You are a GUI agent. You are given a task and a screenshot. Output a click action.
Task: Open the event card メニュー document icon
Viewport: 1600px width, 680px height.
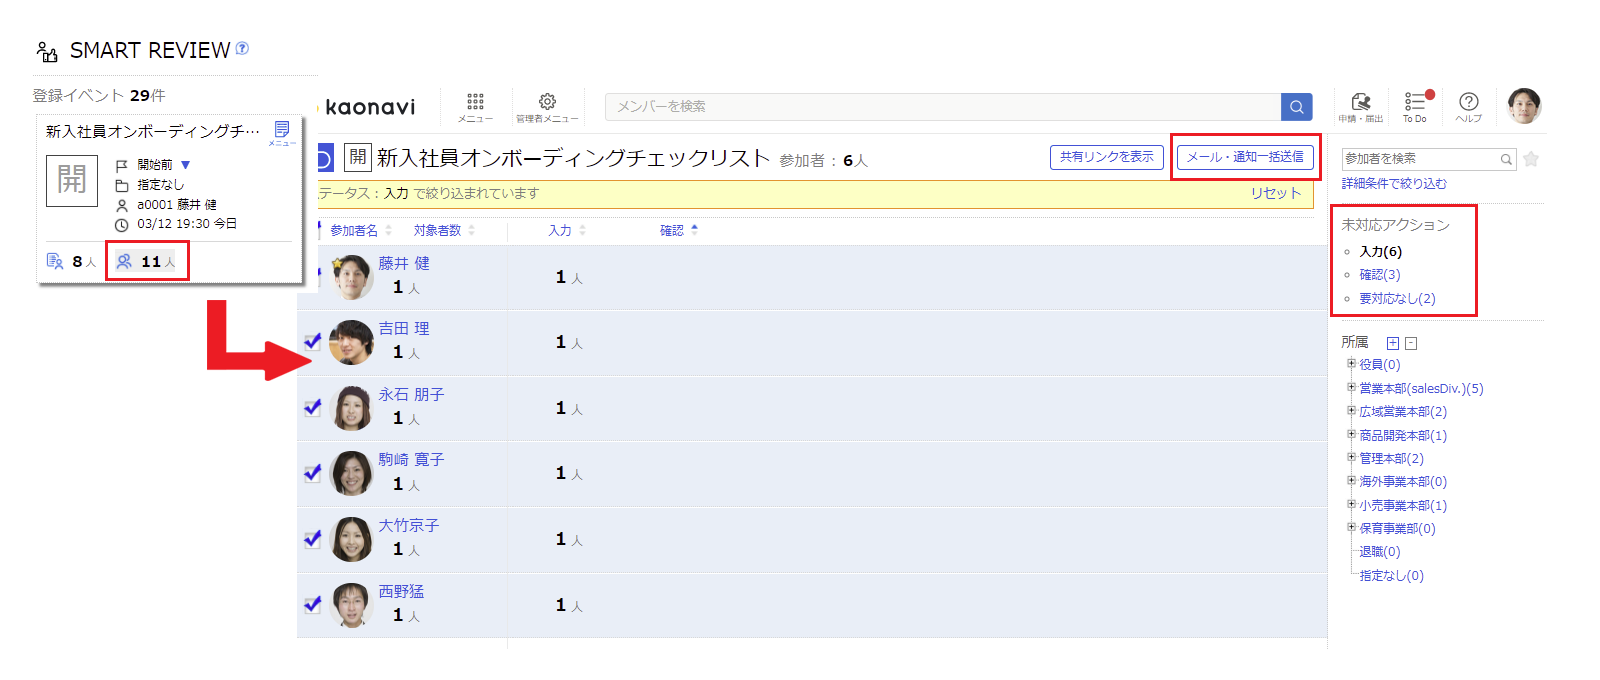click(282, 130)
